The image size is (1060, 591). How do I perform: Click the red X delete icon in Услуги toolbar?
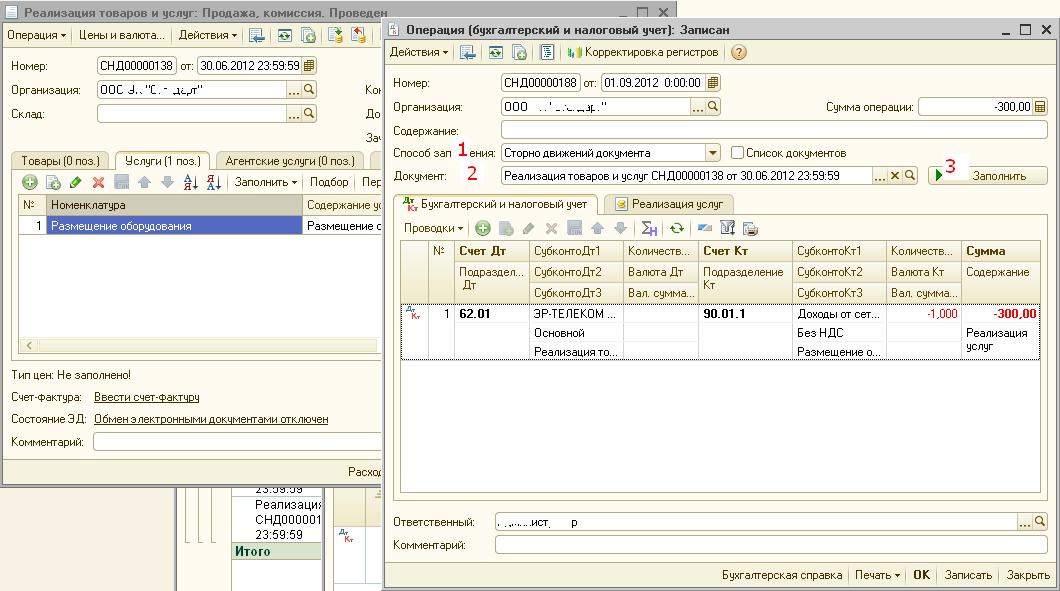point(99,182)
